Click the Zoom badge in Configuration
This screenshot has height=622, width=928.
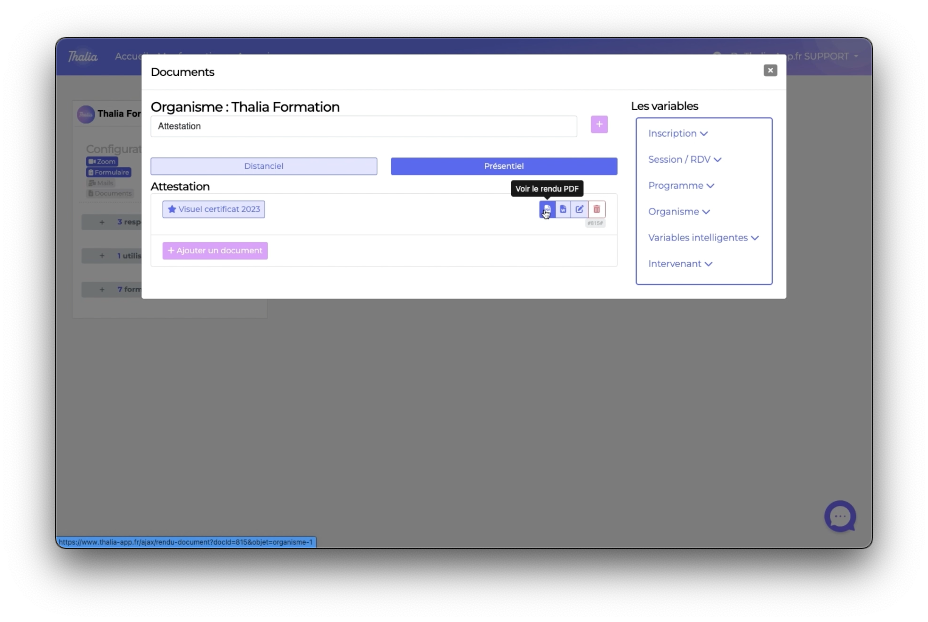(x=102, y=161)
